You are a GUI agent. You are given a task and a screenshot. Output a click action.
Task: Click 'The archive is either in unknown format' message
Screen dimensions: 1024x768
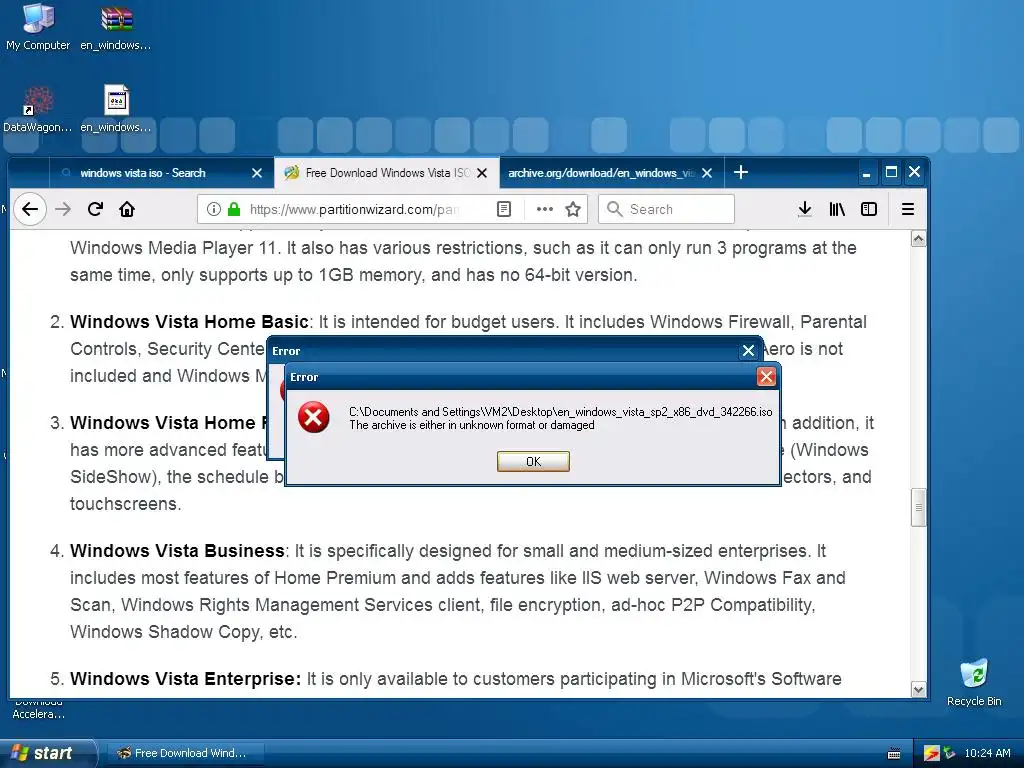tap(472, 425)
